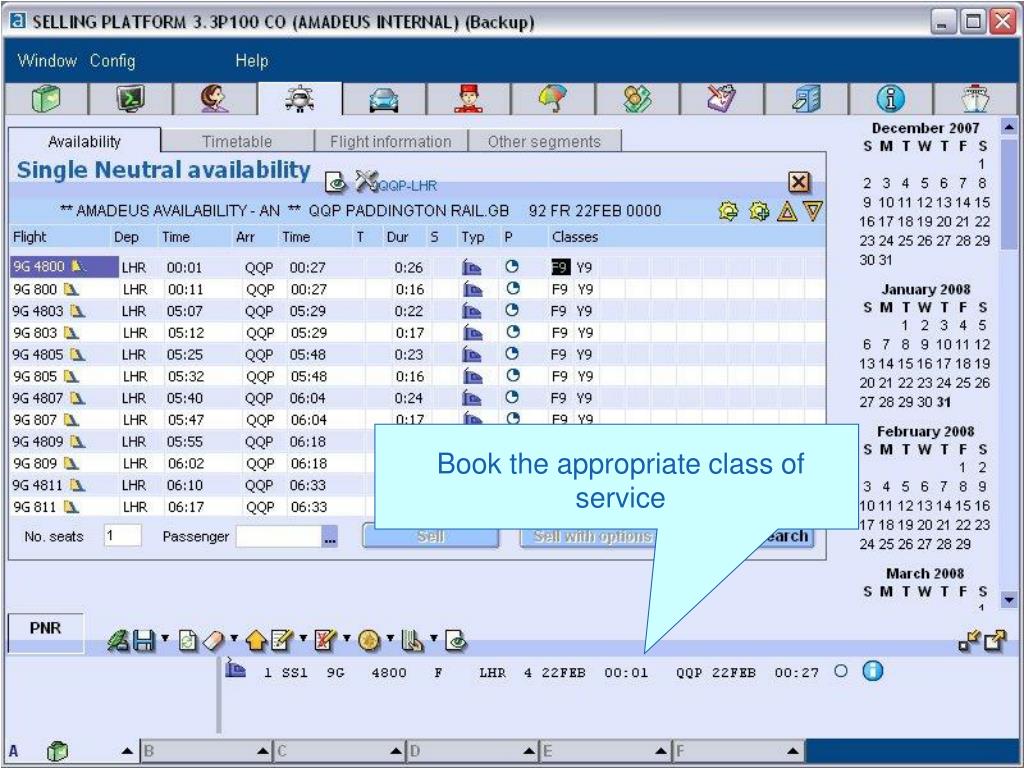Move up with the yellow up triangle
1024x768 pixels.
787,211
